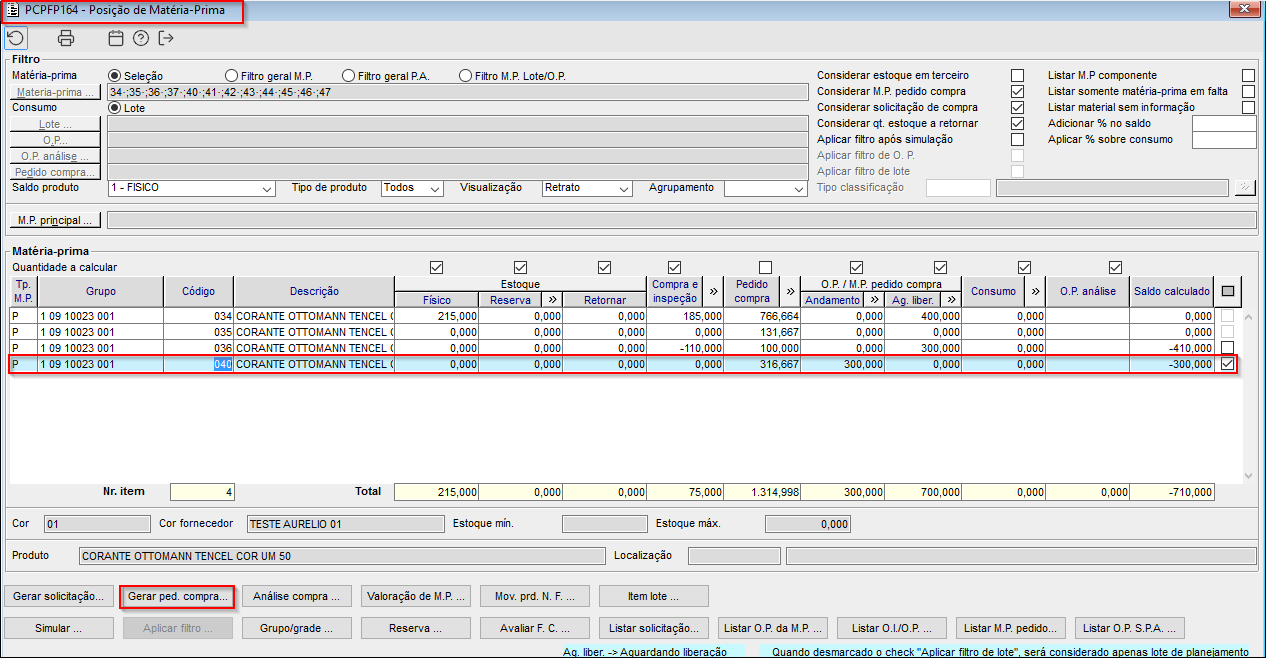
Task: Click the Matéria-prima selection button
Action: point(55,93)
